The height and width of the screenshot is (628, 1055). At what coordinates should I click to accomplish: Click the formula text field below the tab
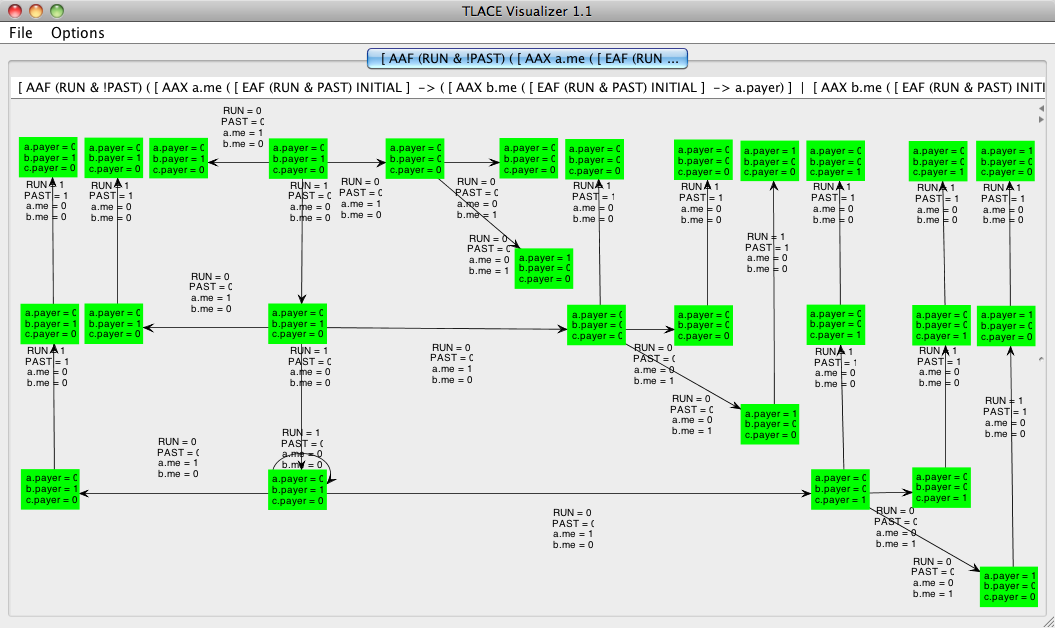pyautogui.click(x=520, y=87)
